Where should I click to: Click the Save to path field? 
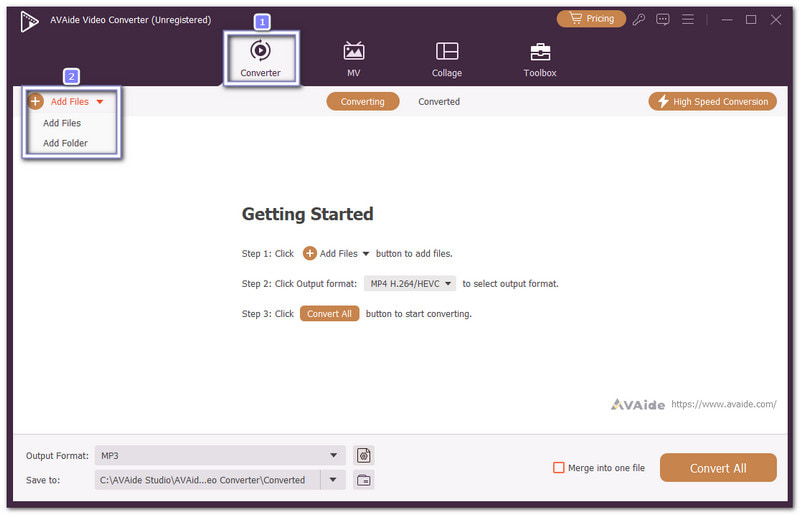pos(207,480)
